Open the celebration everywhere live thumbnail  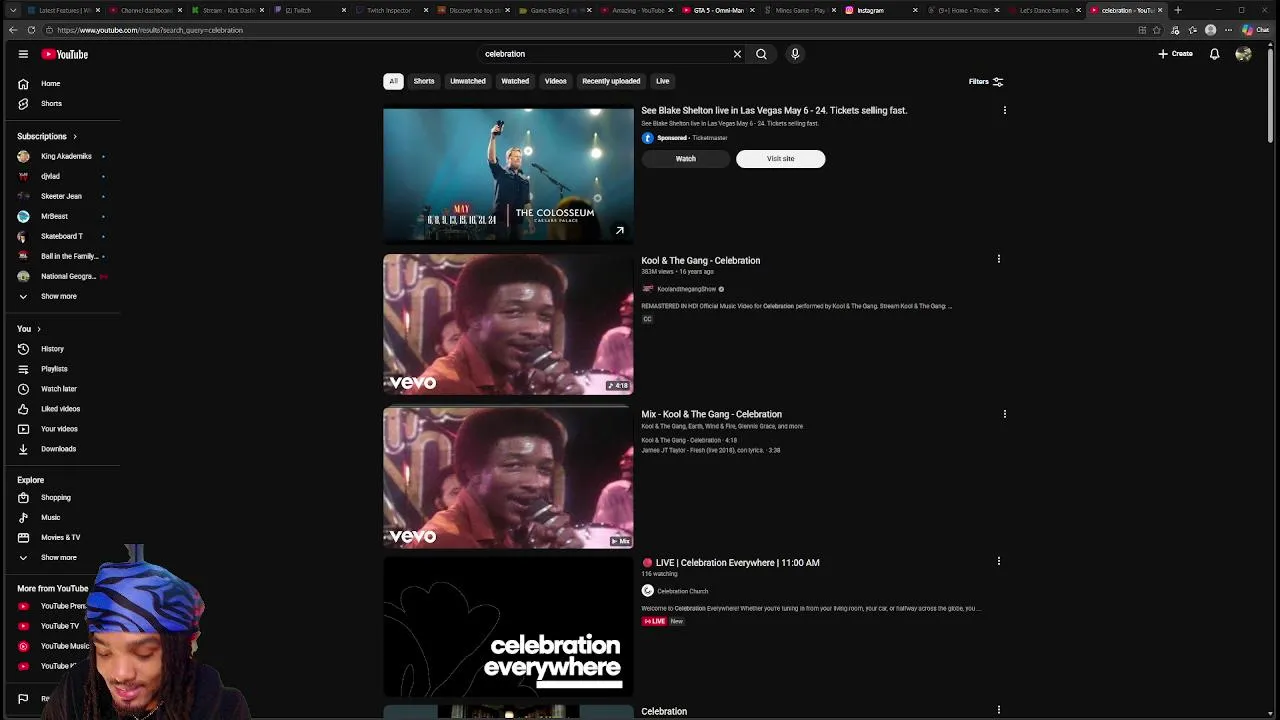click(508, 626)
